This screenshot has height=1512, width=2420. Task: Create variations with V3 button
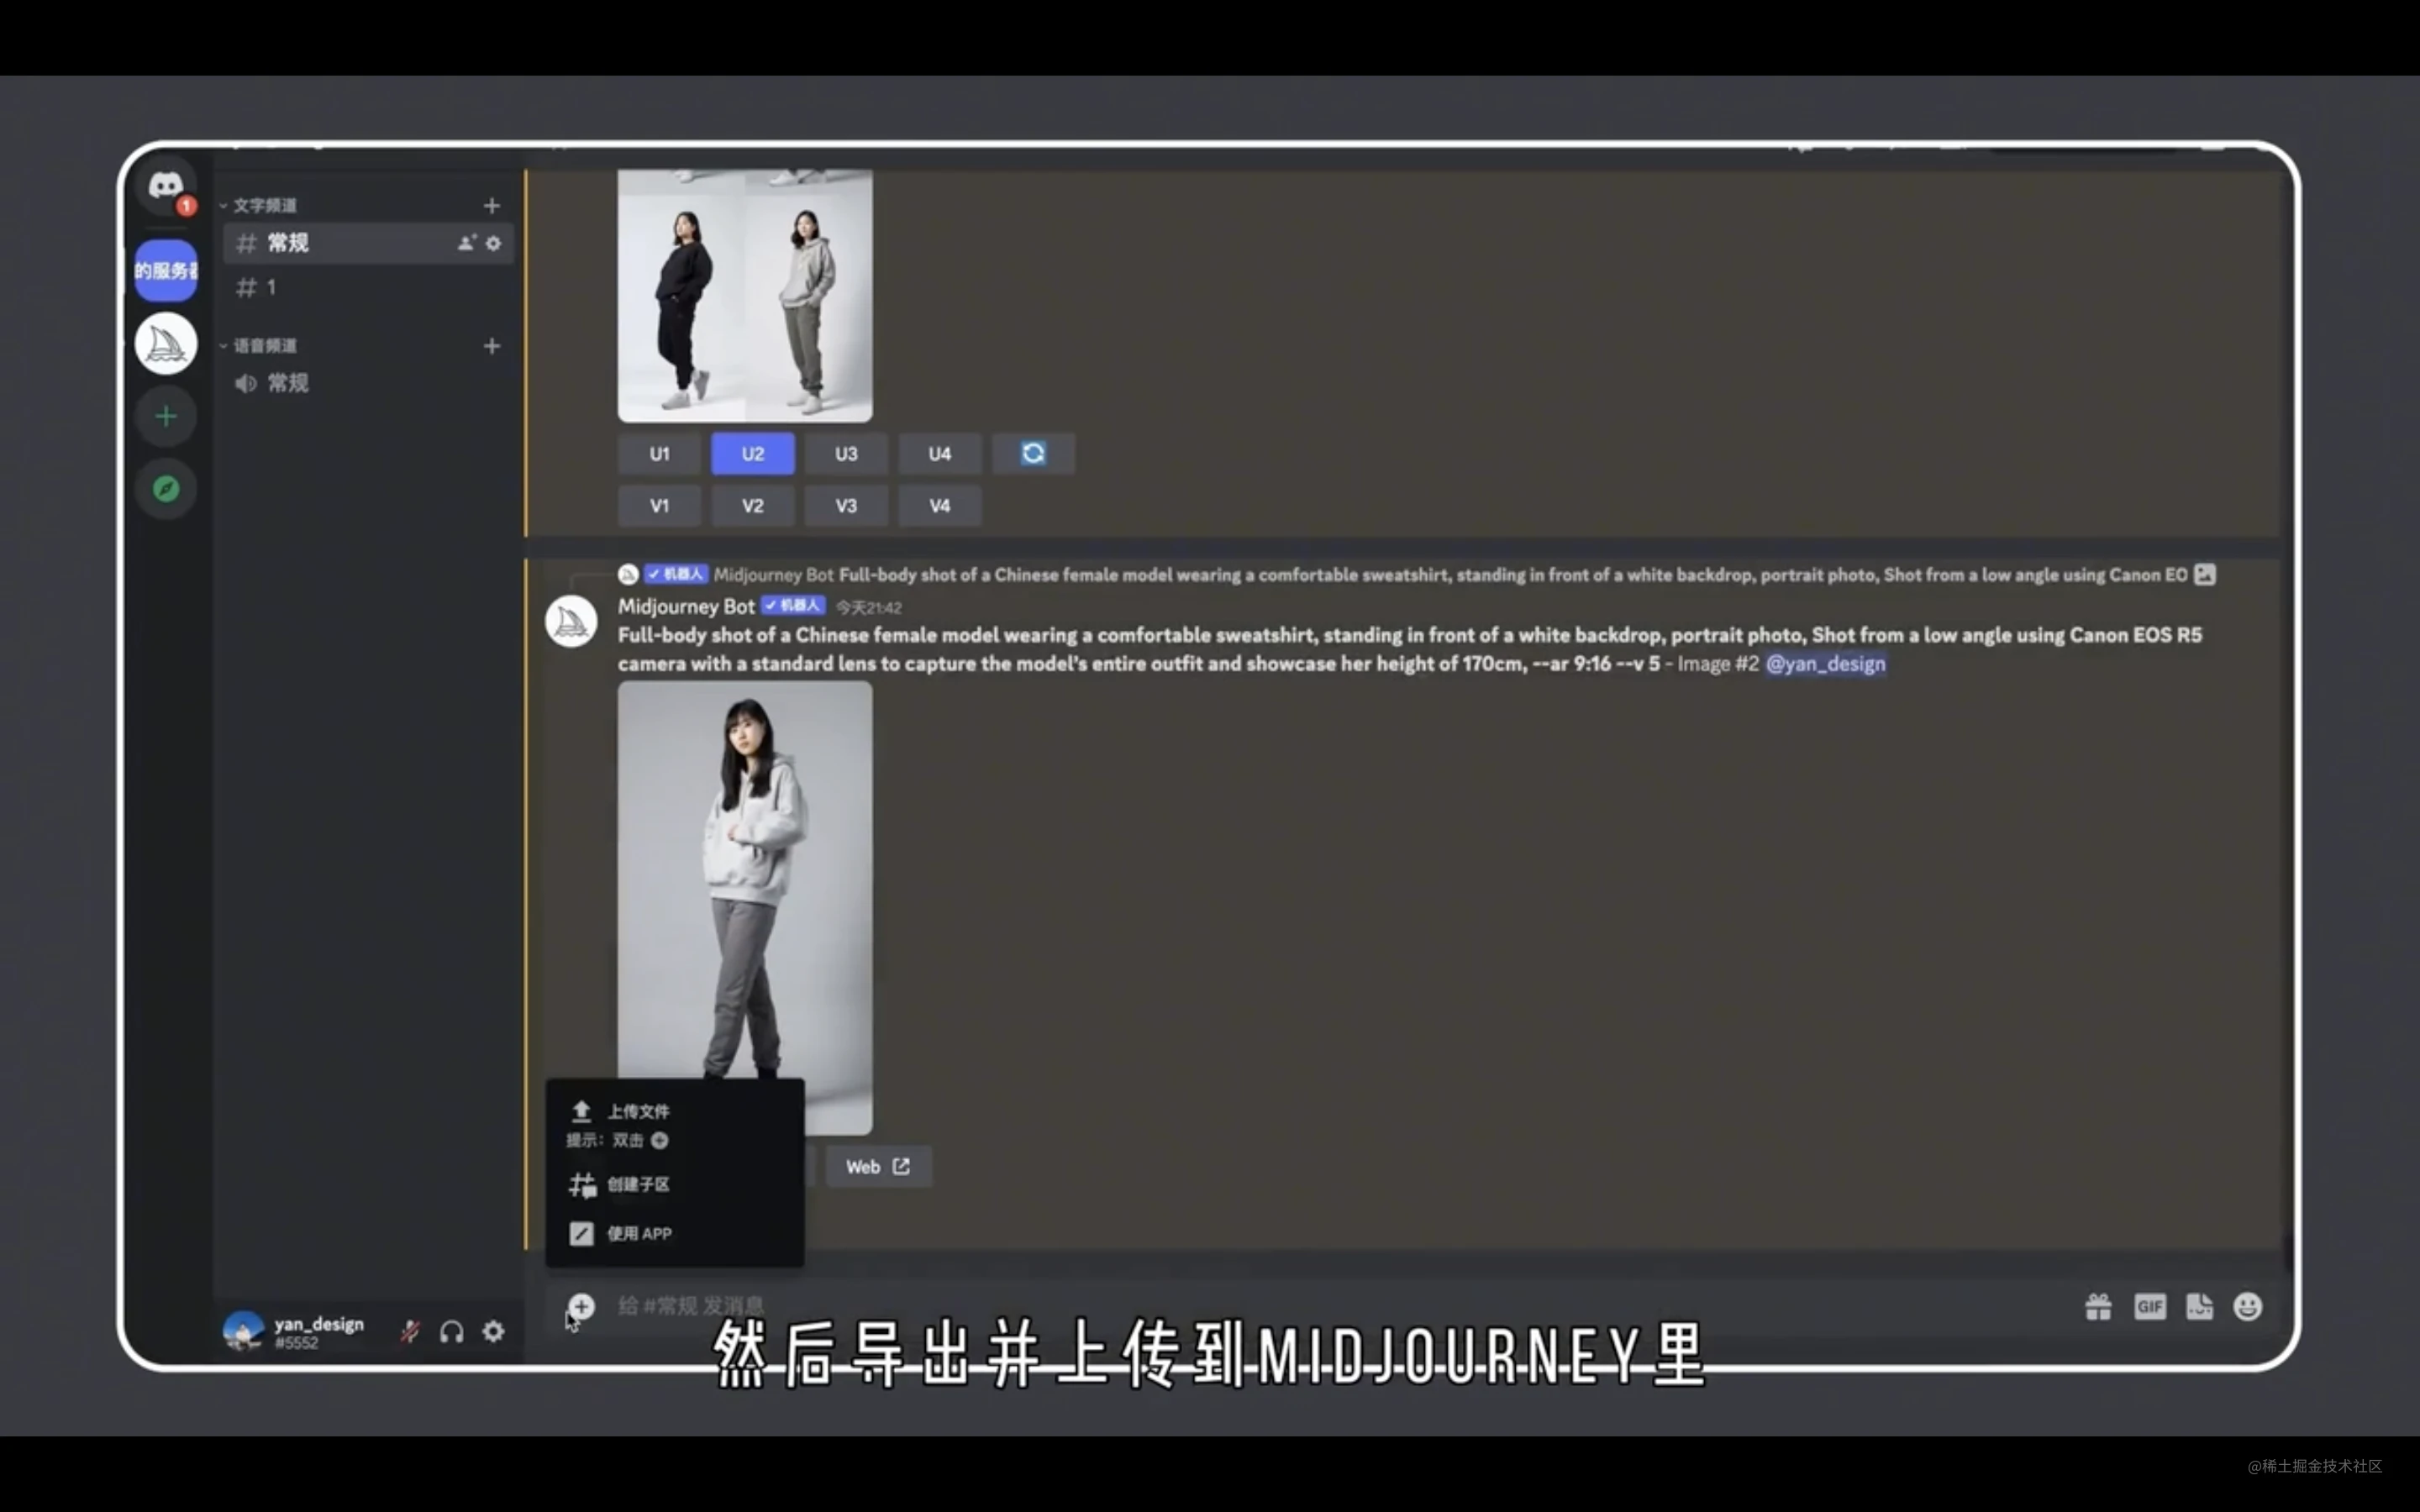(846, 506)
